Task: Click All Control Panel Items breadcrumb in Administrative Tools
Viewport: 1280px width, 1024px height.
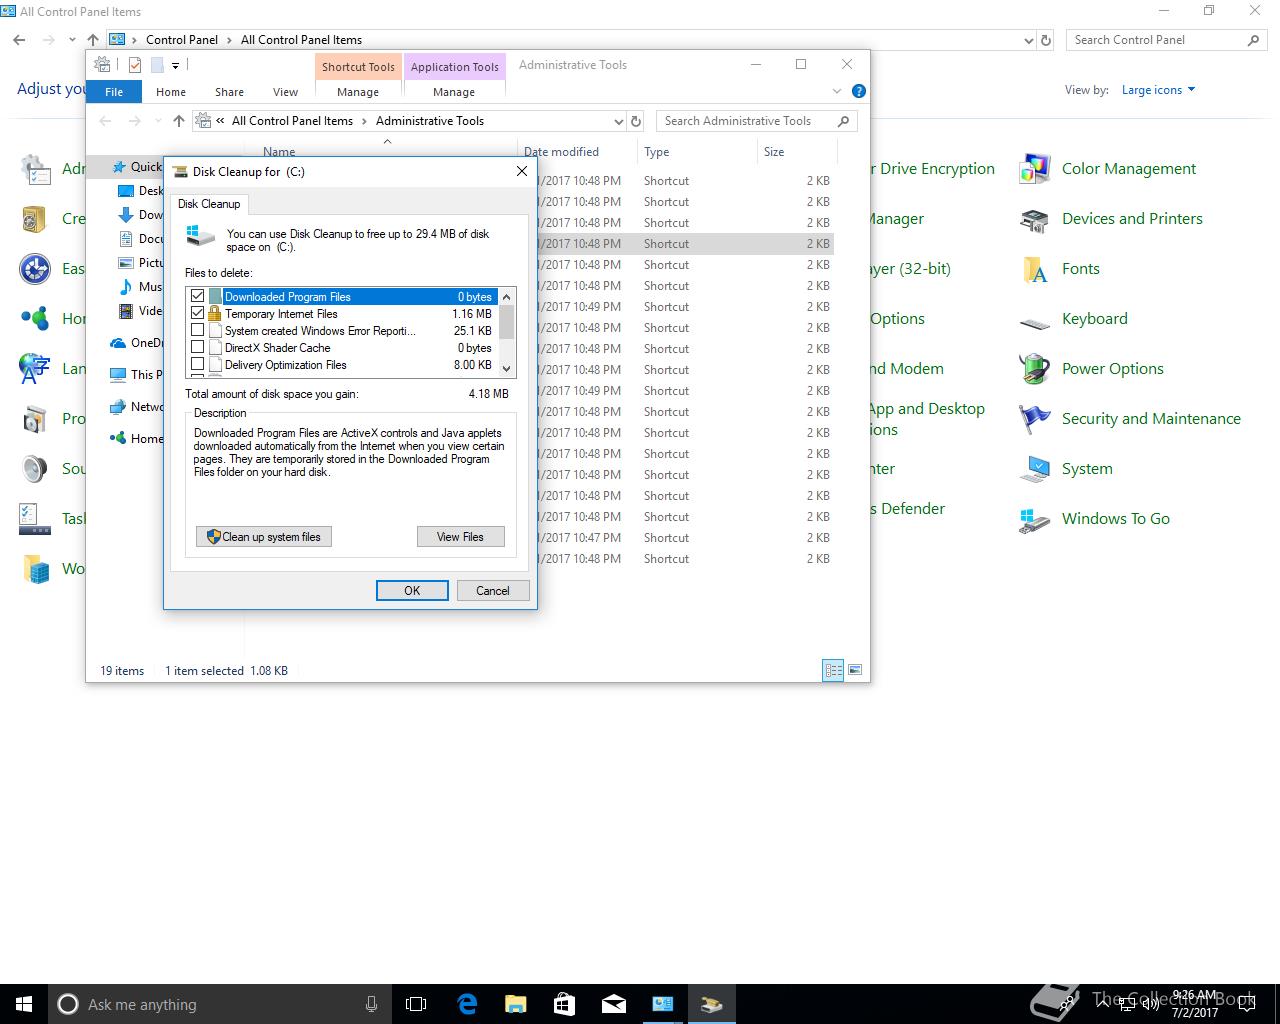Action: pos(292,121)
